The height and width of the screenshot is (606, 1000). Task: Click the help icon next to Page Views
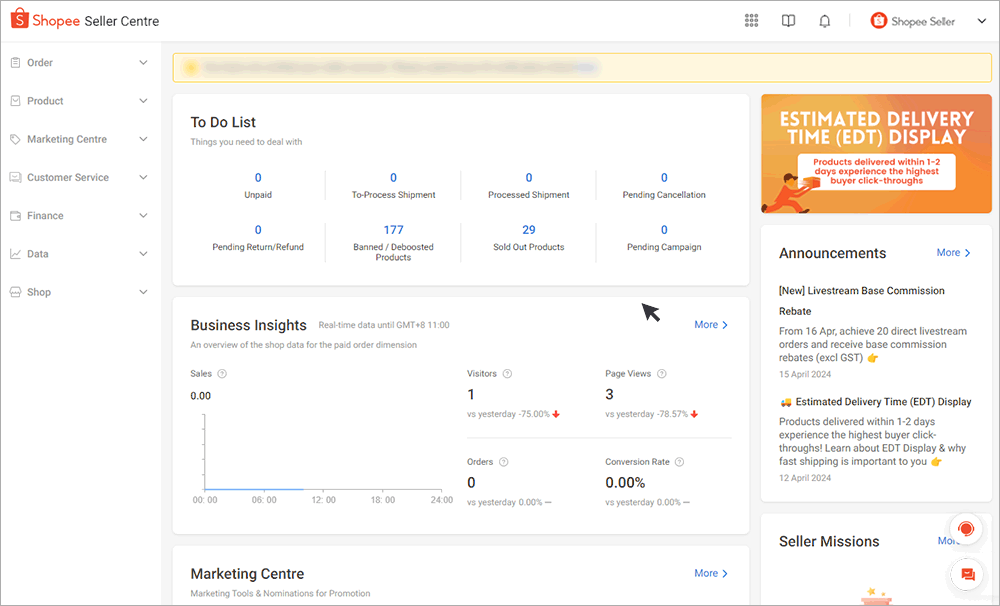[x=662, y=374]
